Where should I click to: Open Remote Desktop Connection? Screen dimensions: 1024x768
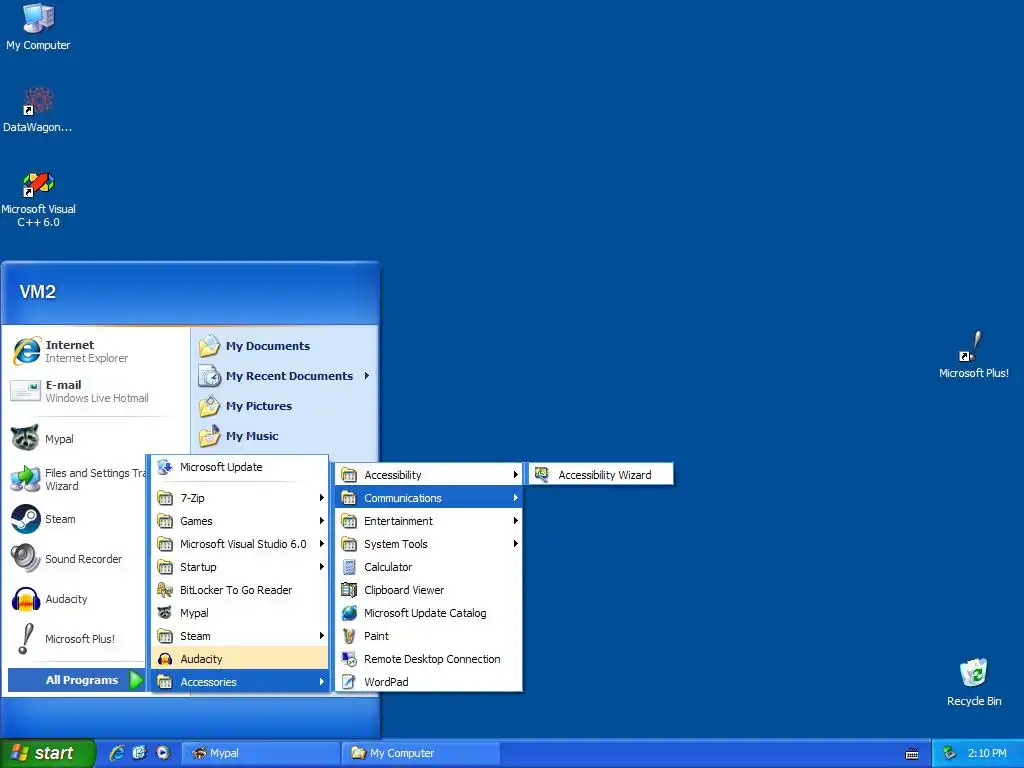coord(428,659)
